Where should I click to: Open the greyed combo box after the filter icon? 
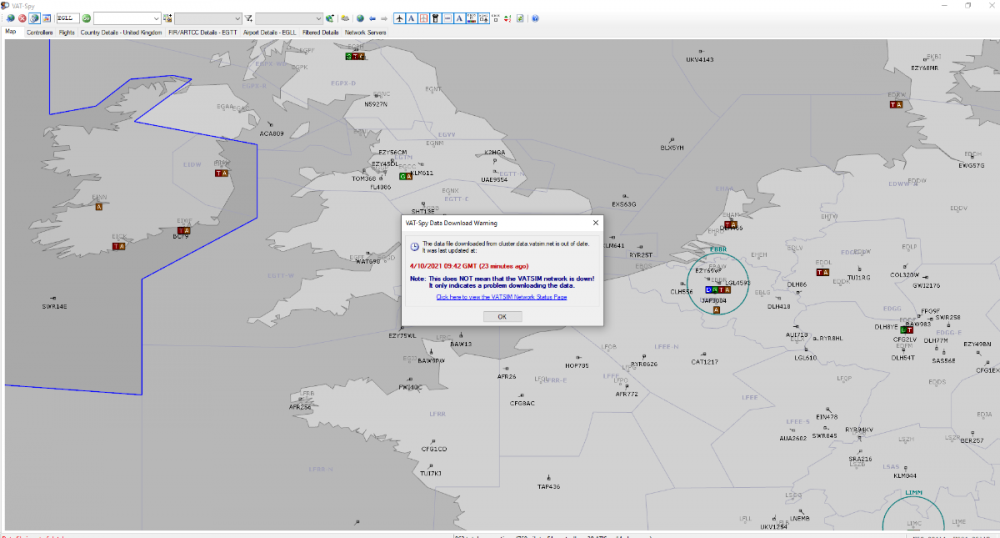pos(289,18)
